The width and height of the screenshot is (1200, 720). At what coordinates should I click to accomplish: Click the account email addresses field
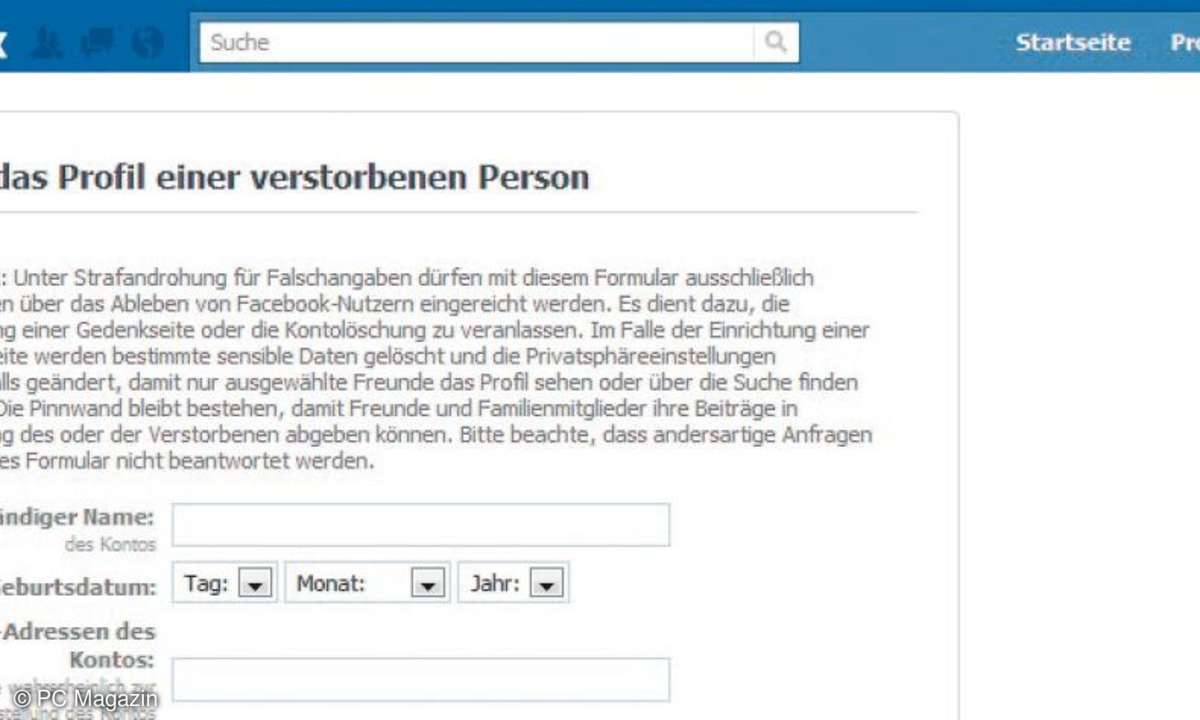421,680
